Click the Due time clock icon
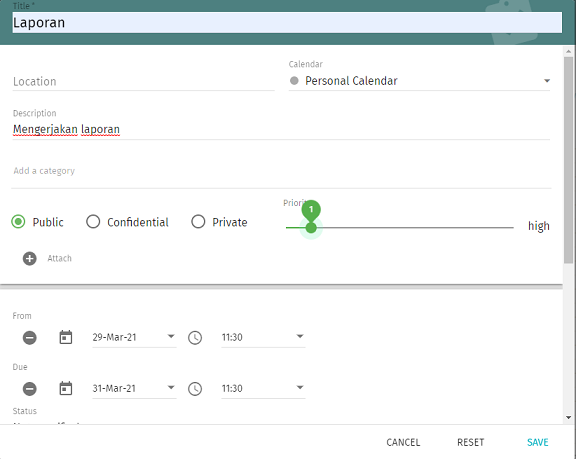The image size is (576, 459). 195,388
